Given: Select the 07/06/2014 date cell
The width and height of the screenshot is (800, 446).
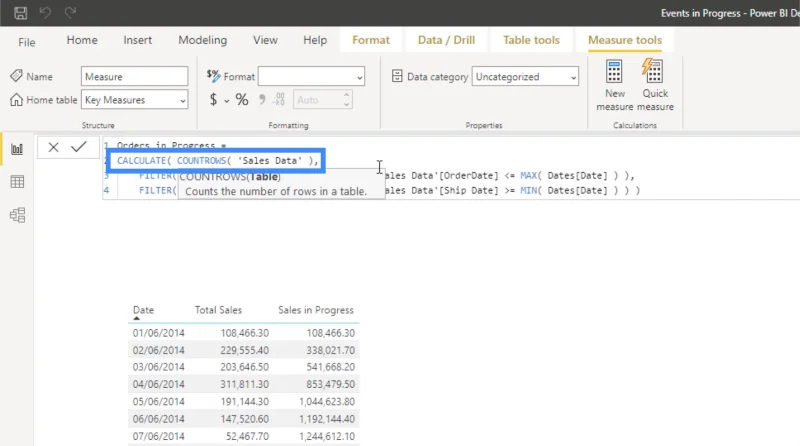Looking at the screenshot, I should point(159,436).
